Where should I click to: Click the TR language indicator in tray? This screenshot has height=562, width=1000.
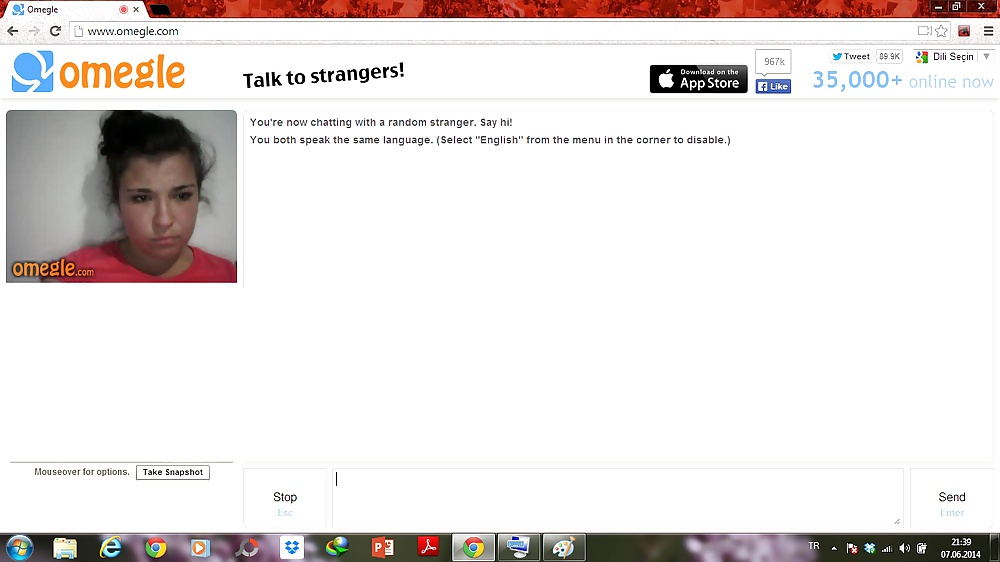coord(814,546)
